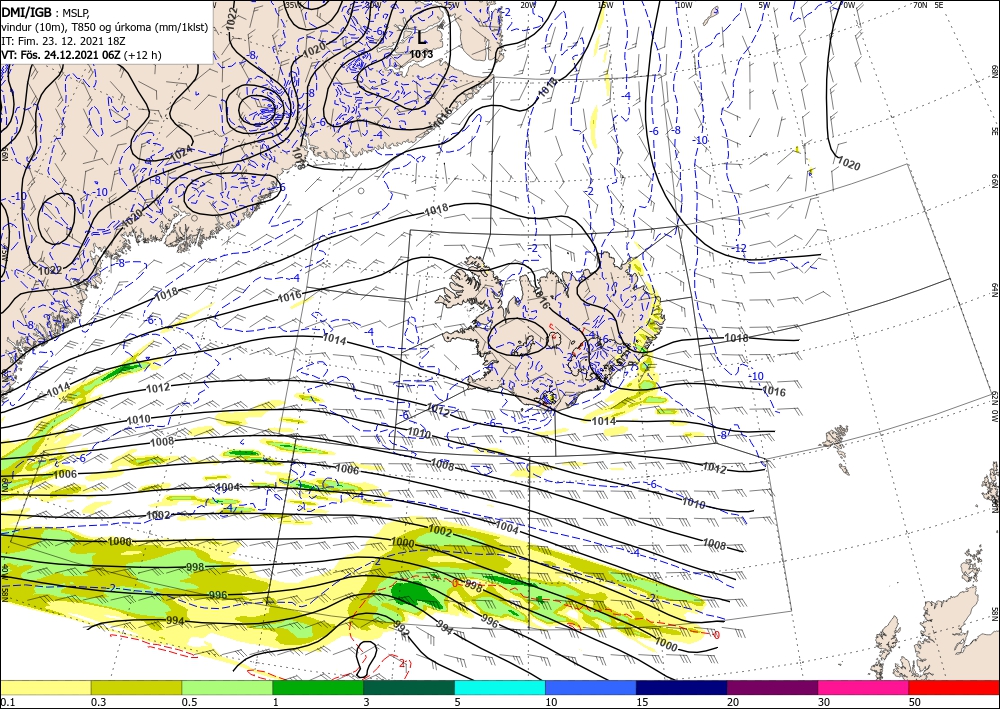Screen dimensions: 1000x709
Task: Click the light green 0.5–1 mm legend swatch
Action: [x=227, y=687]
